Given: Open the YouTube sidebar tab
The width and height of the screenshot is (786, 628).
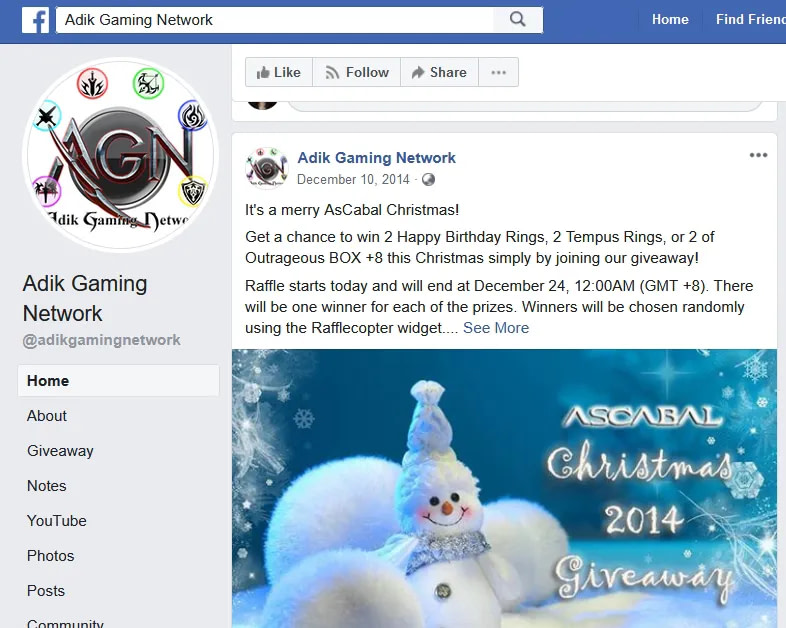Looking at the screenshot, I should pos(57,521).
